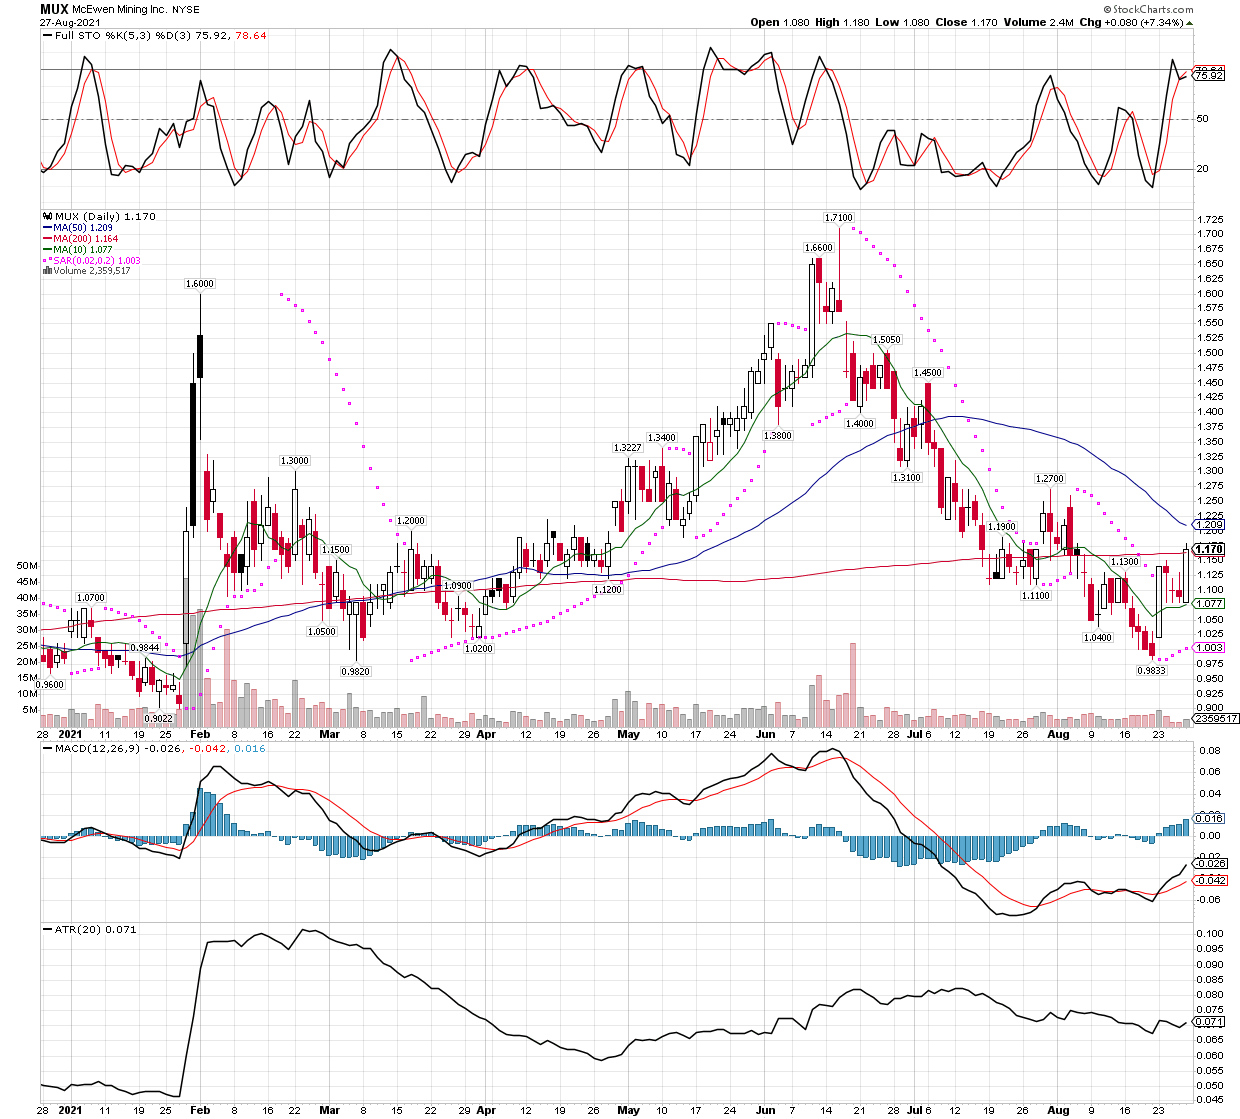Screen dimensions: 1240x1119
Task: Click the "1.0500" low price label
Action: point(321,632)
